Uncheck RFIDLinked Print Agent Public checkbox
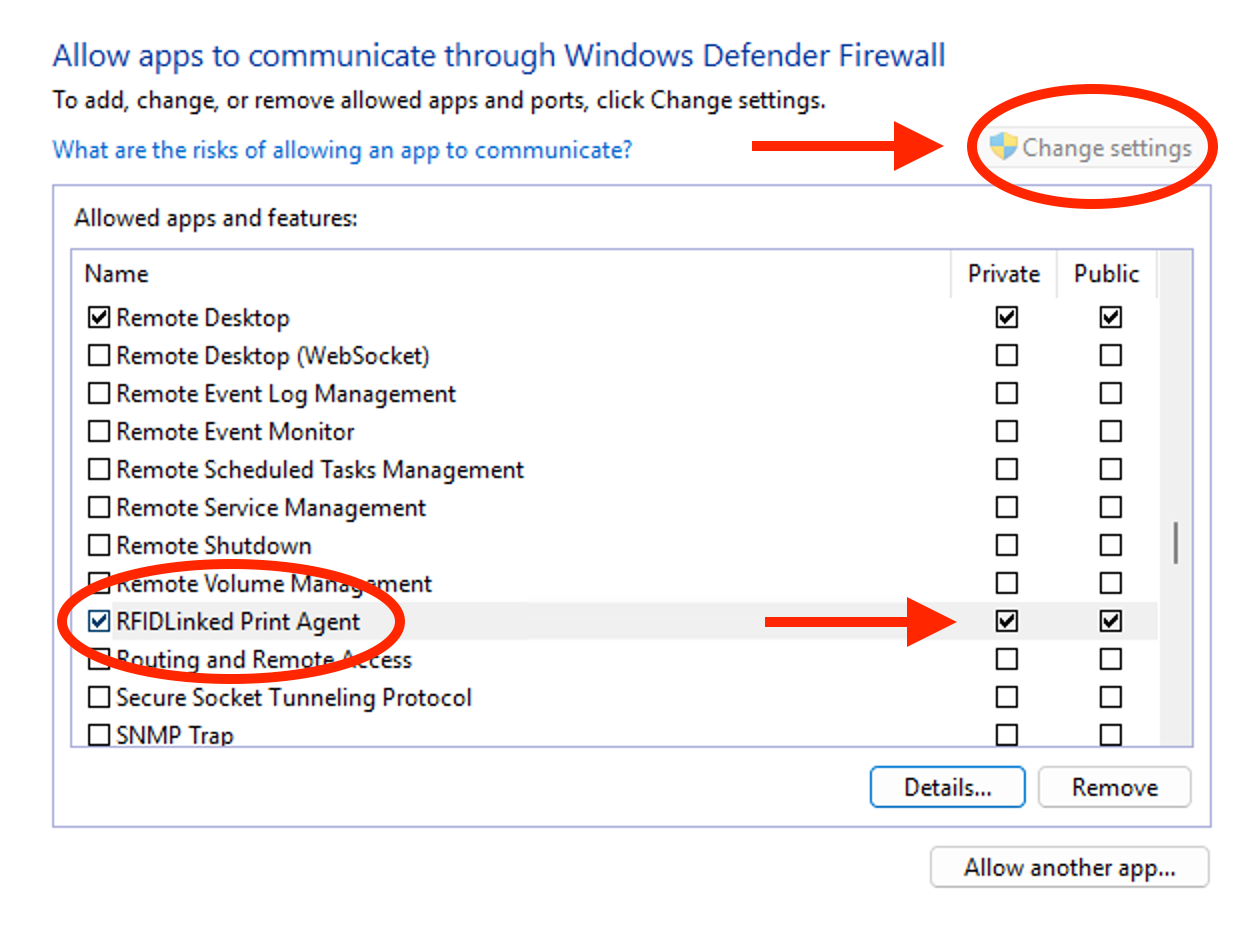Image resolution: width=1248 pixels, height=928 pixels. [1110, 622]
